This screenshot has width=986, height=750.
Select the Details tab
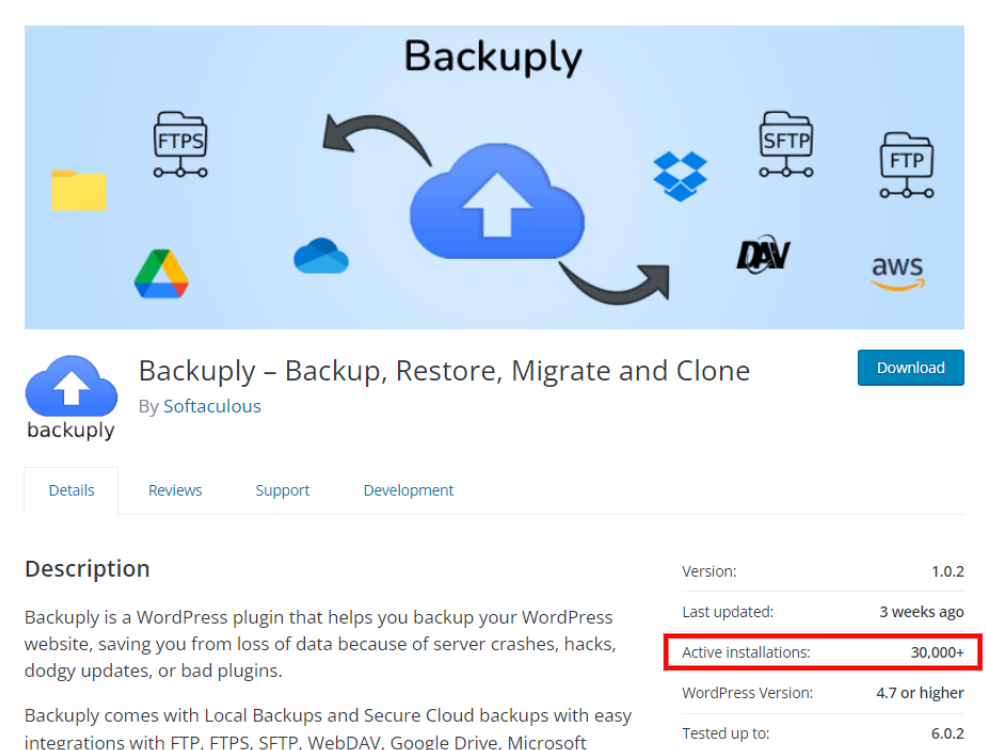71,490
